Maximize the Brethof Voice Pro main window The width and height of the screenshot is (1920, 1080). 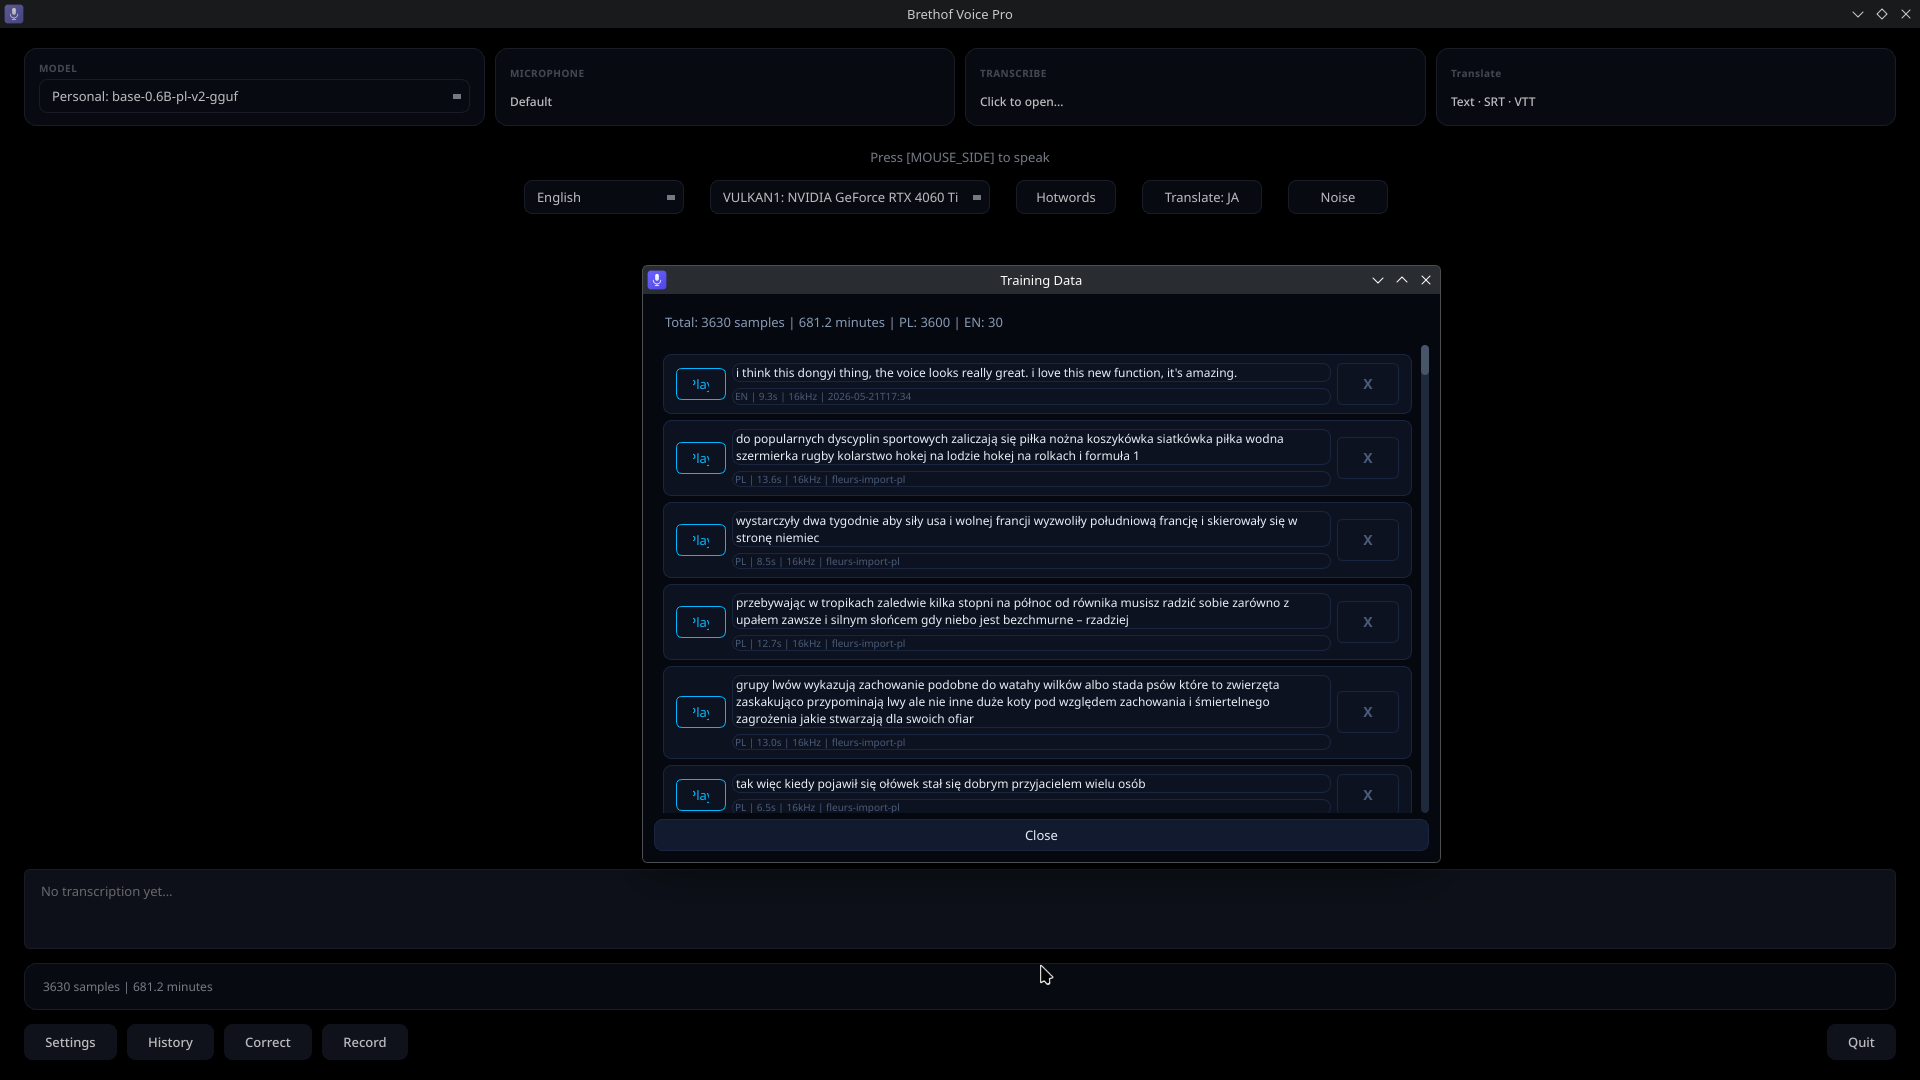coord(1881,14)
